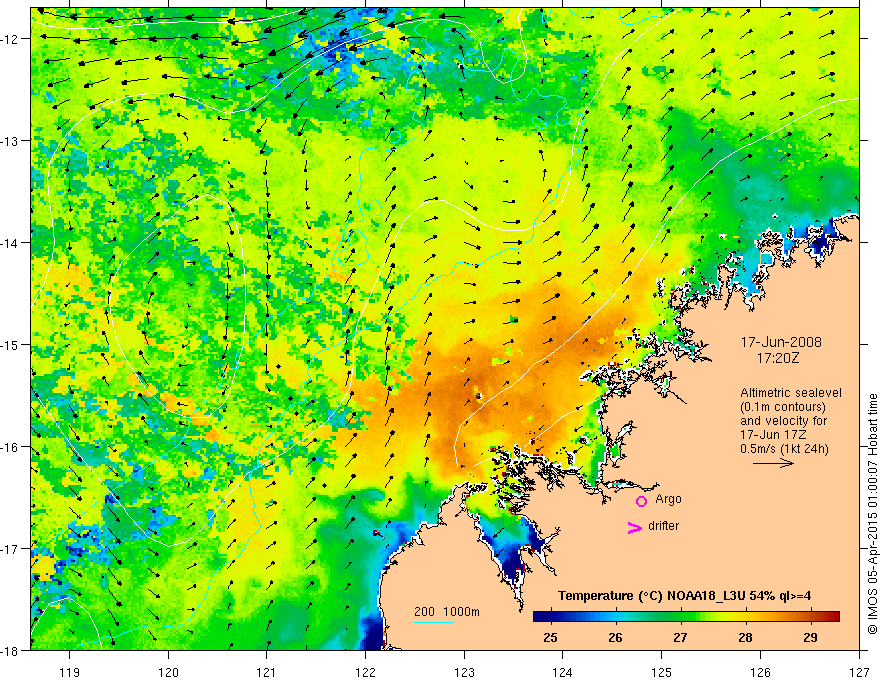Click the Temperature NOAA18_L3U title text
Viewport: 880px width, 680px height.
click(x=684, y=596)
